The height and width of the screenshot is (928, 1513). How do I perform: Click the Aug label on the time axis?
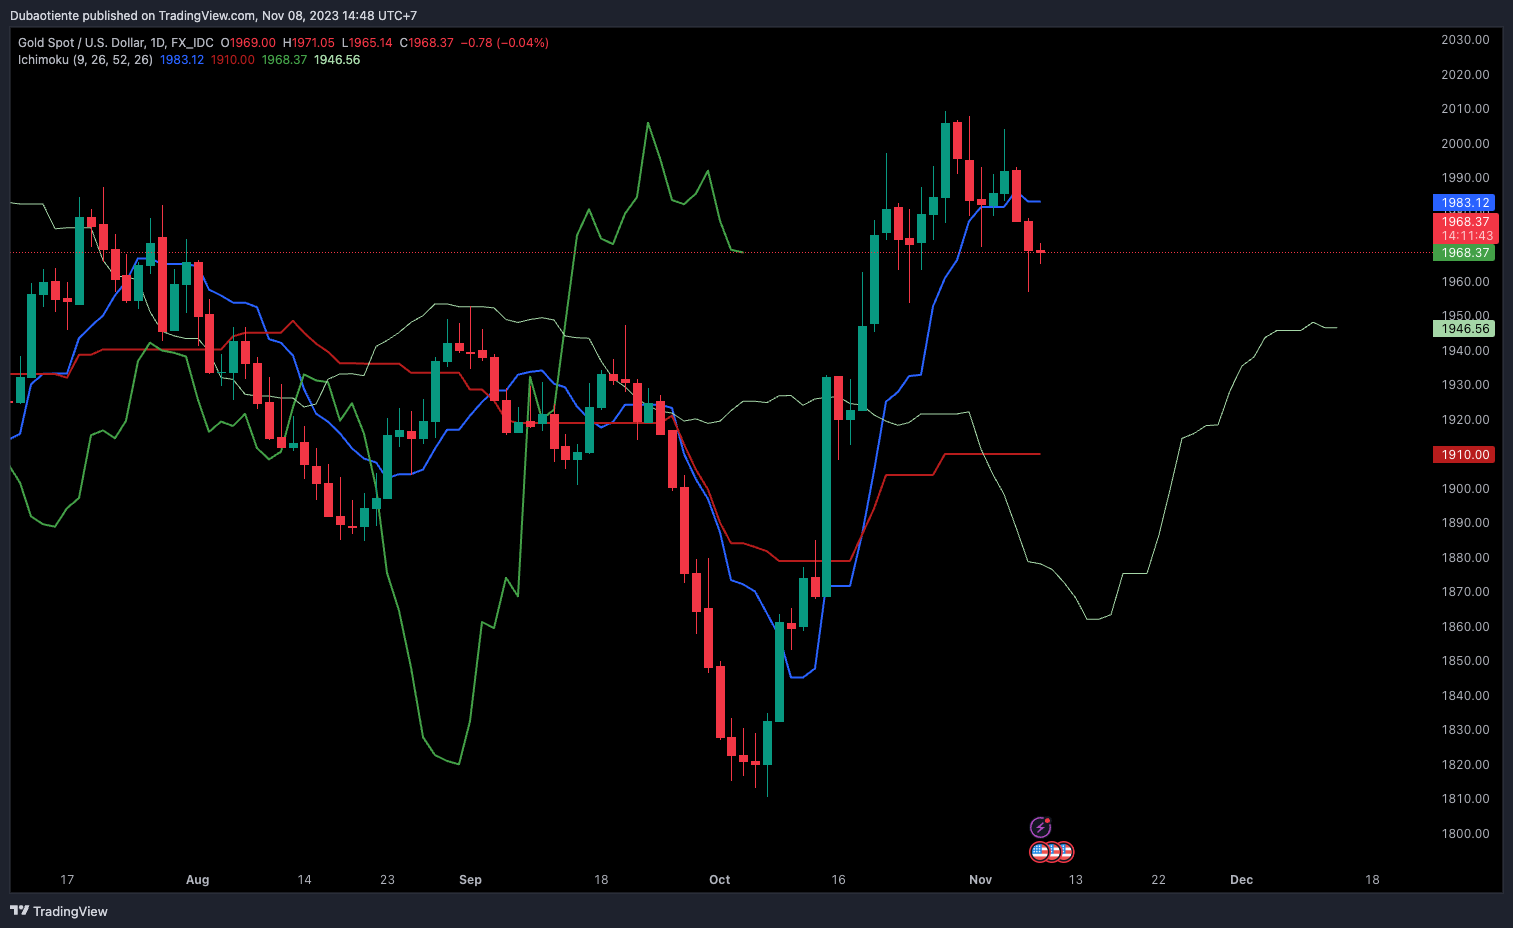click(197, 880)
